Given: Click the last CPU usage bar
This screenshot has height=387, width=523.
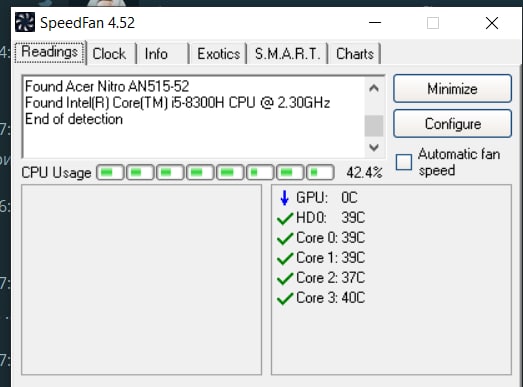Looking at the screenshot, I should 320,172.
